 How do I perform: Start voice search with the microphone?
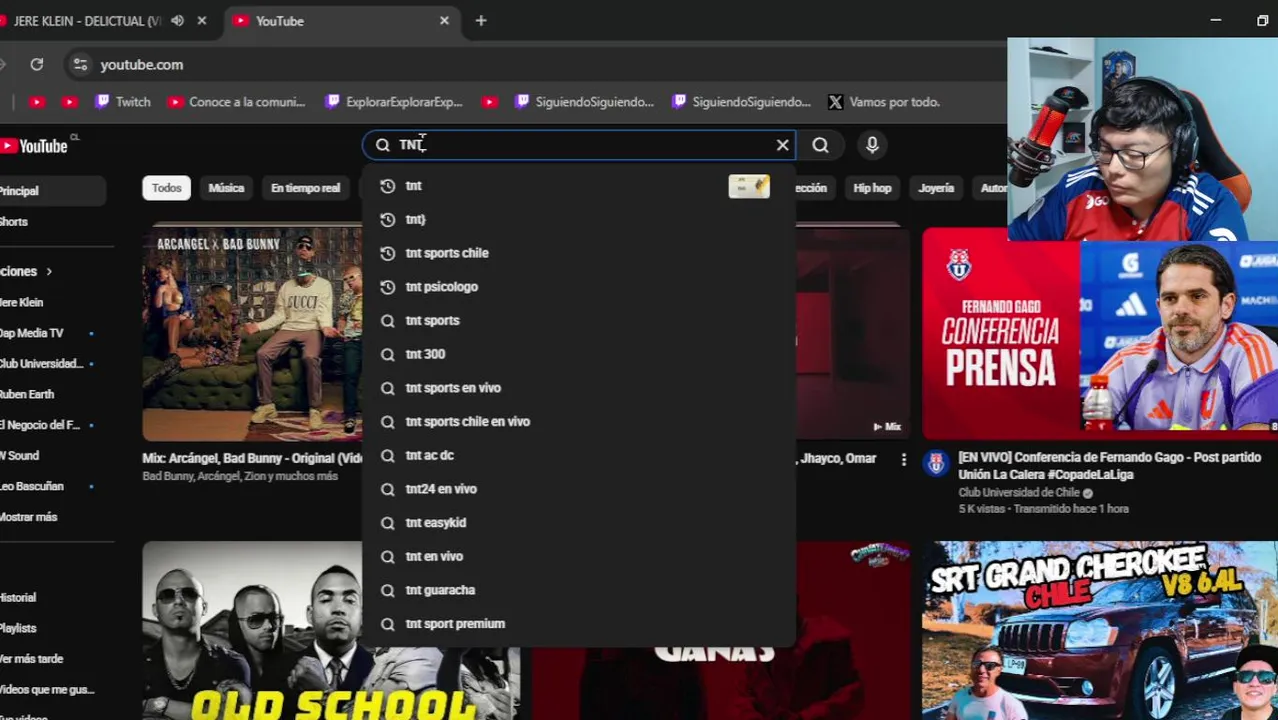(x=872, y=145)
